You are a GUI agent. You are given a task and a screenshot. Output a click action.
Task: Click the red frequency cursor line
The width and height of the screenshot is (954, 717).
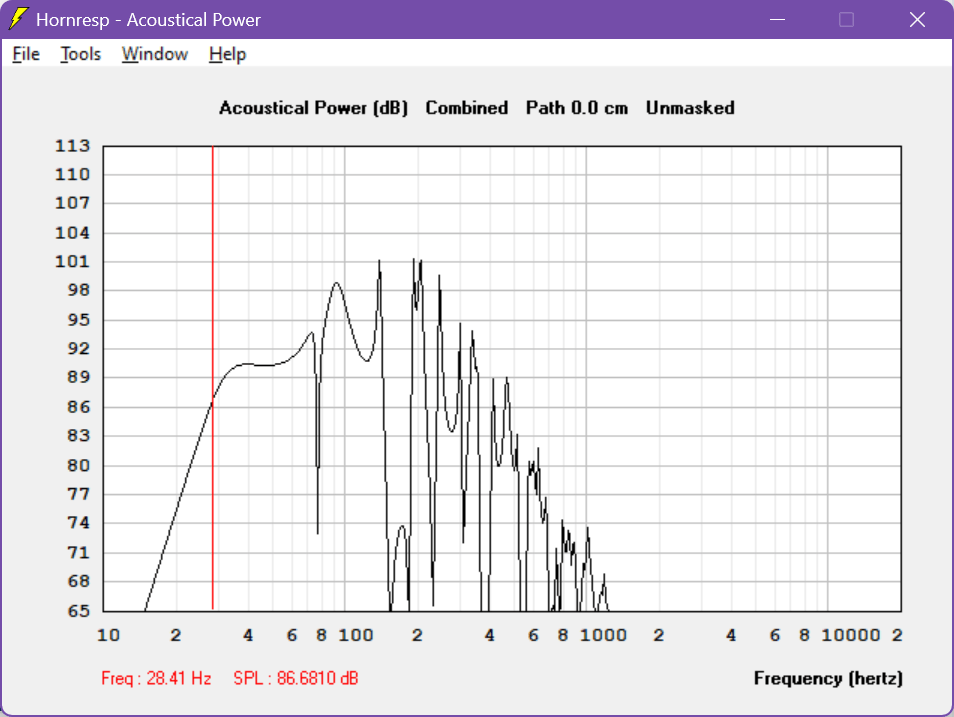click(213, 377)
